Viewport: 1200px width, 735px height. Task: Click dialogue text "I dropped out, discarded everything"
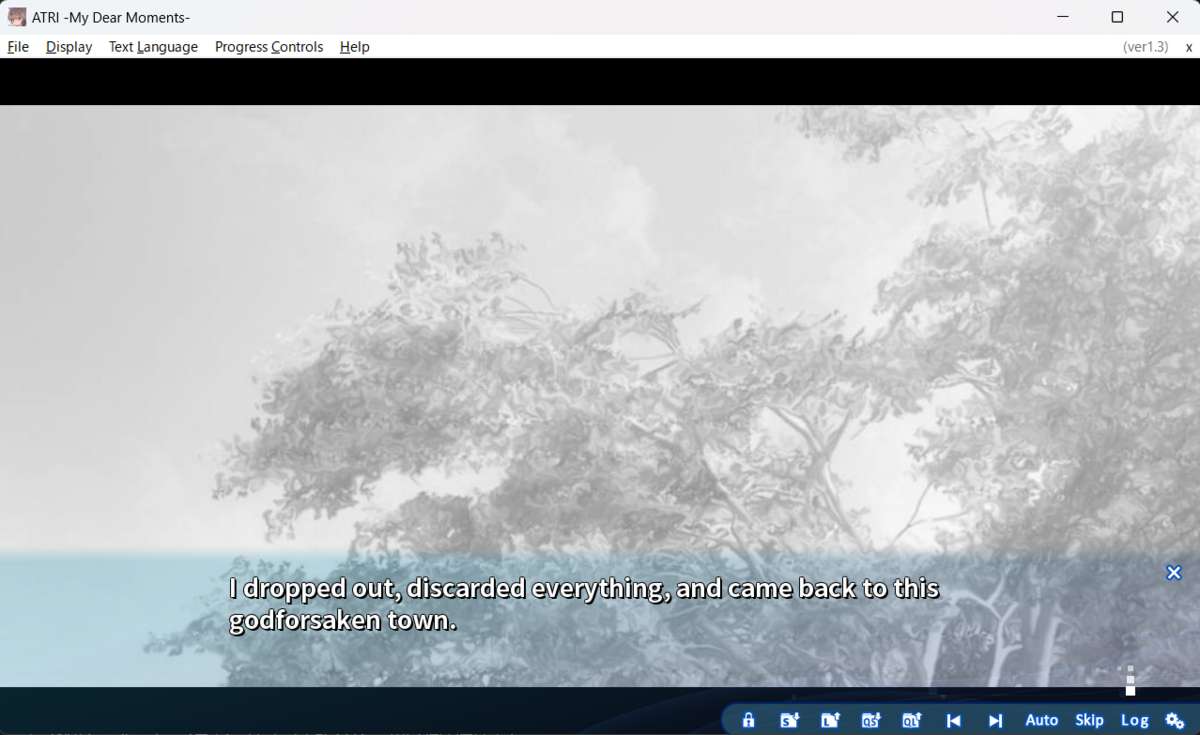447,589
